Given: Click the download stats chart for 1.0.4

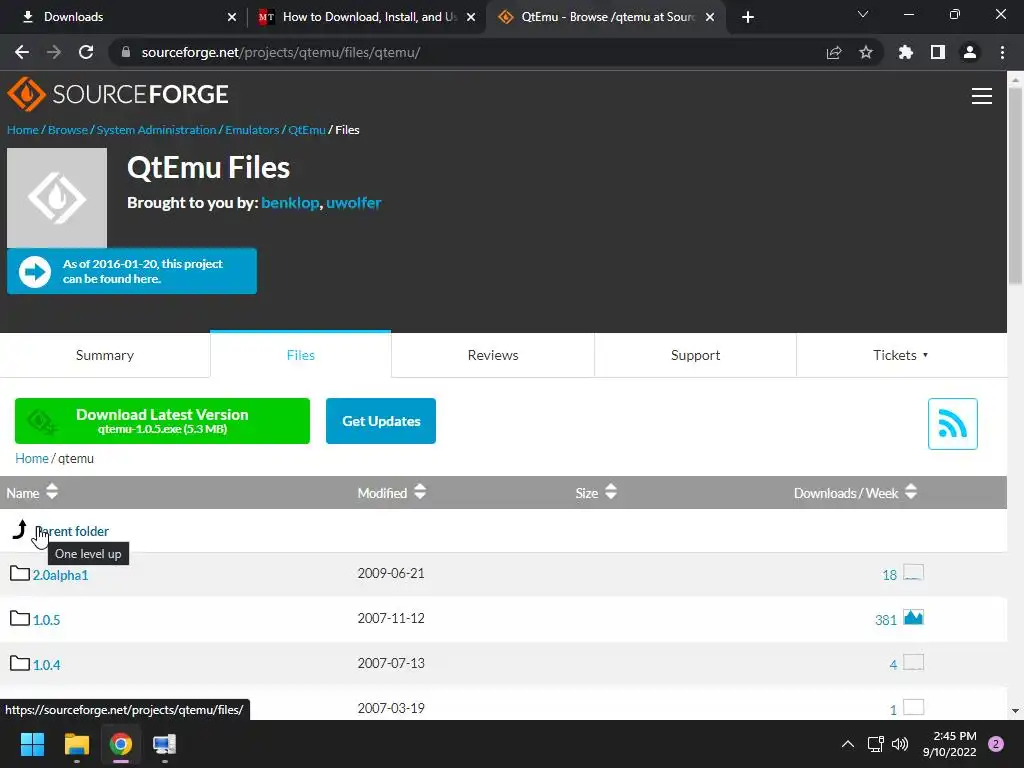Looking at the screenshot, I should click(x=913, y=662).
